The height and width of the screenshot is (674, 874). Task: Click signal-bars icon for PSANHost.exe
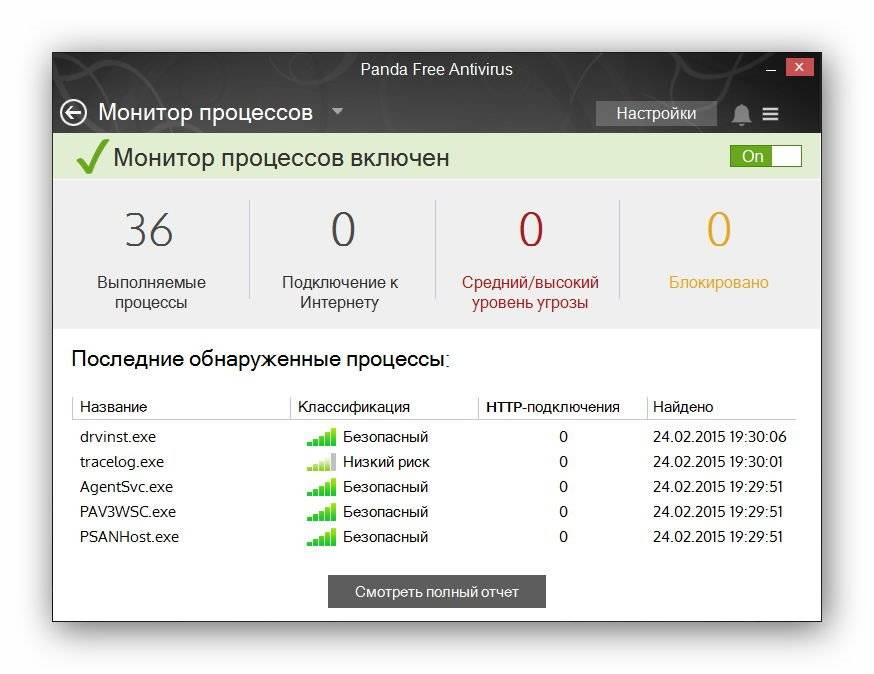pos(321,537)
